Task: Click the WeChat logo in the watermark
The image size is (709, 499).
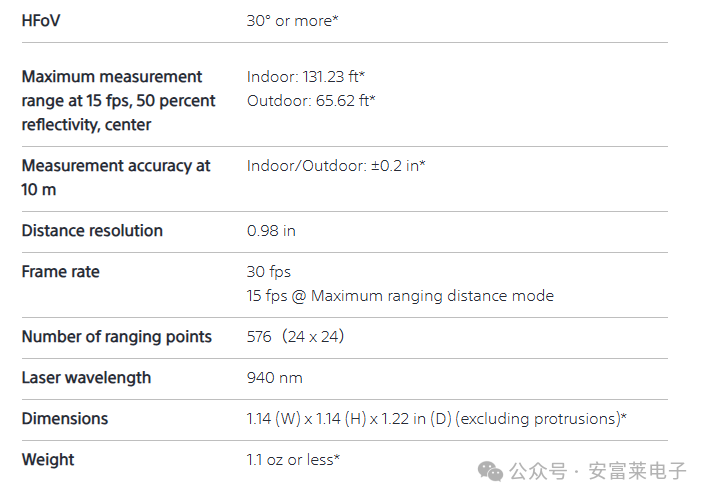Action: pos(490,471)
